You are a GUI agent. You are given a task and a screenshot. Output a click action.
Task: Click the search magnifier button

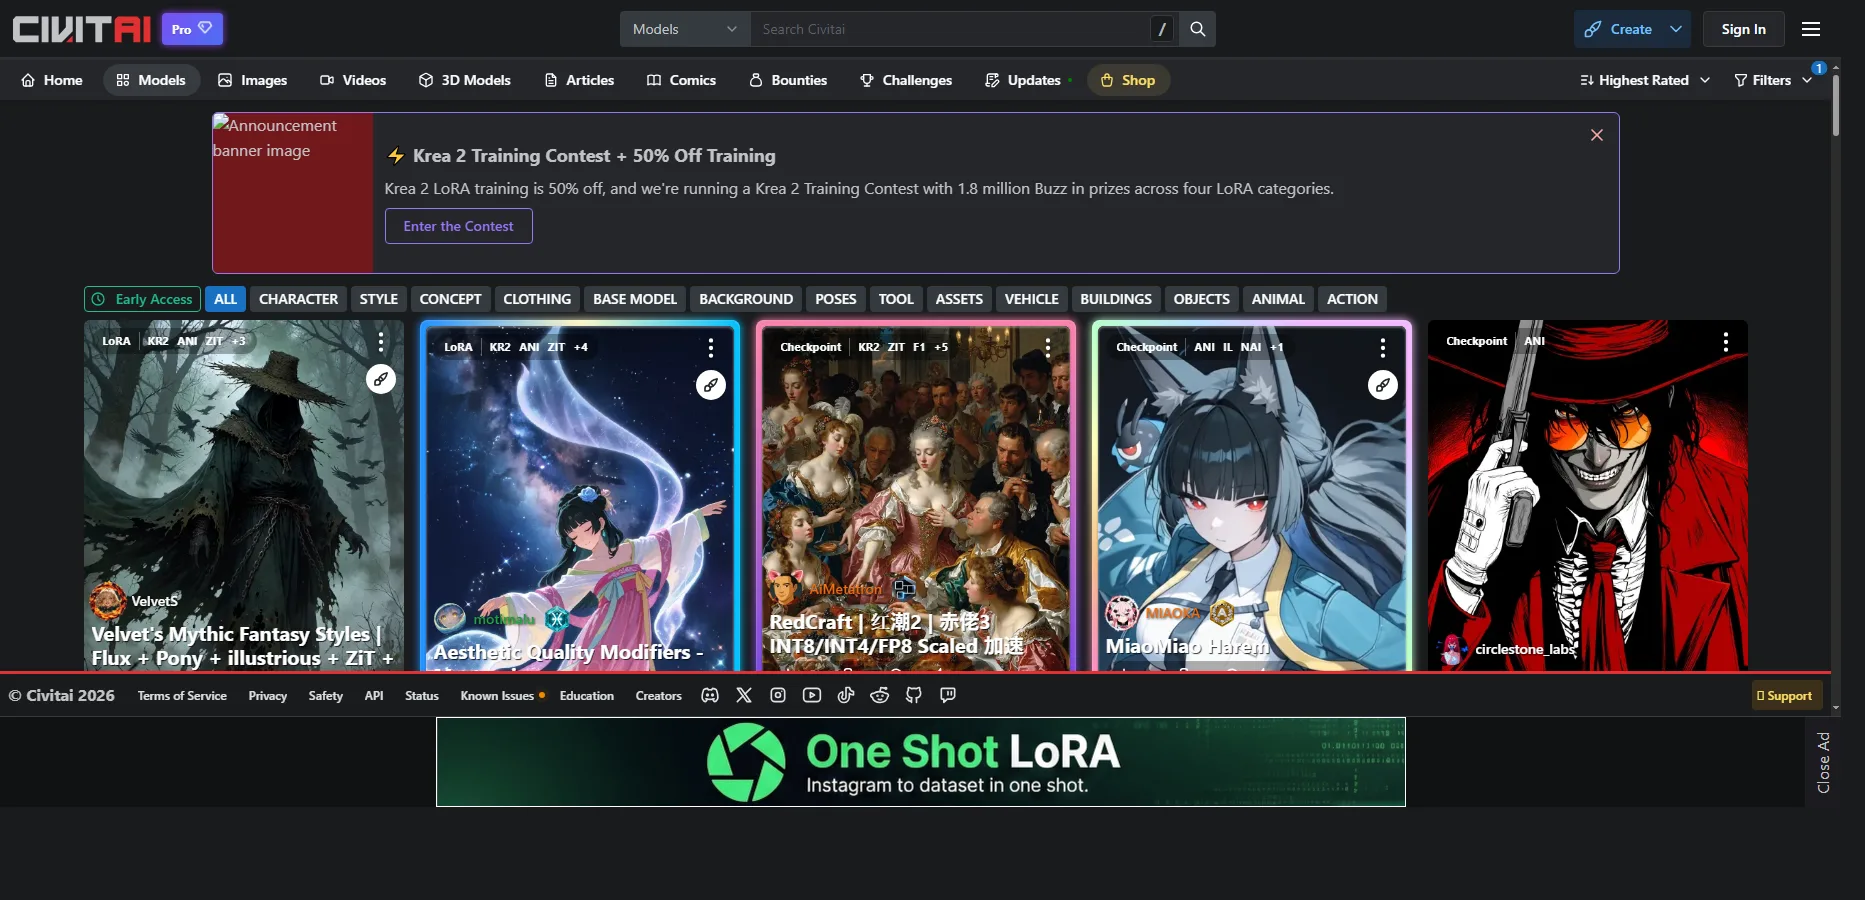point(1197,29)
